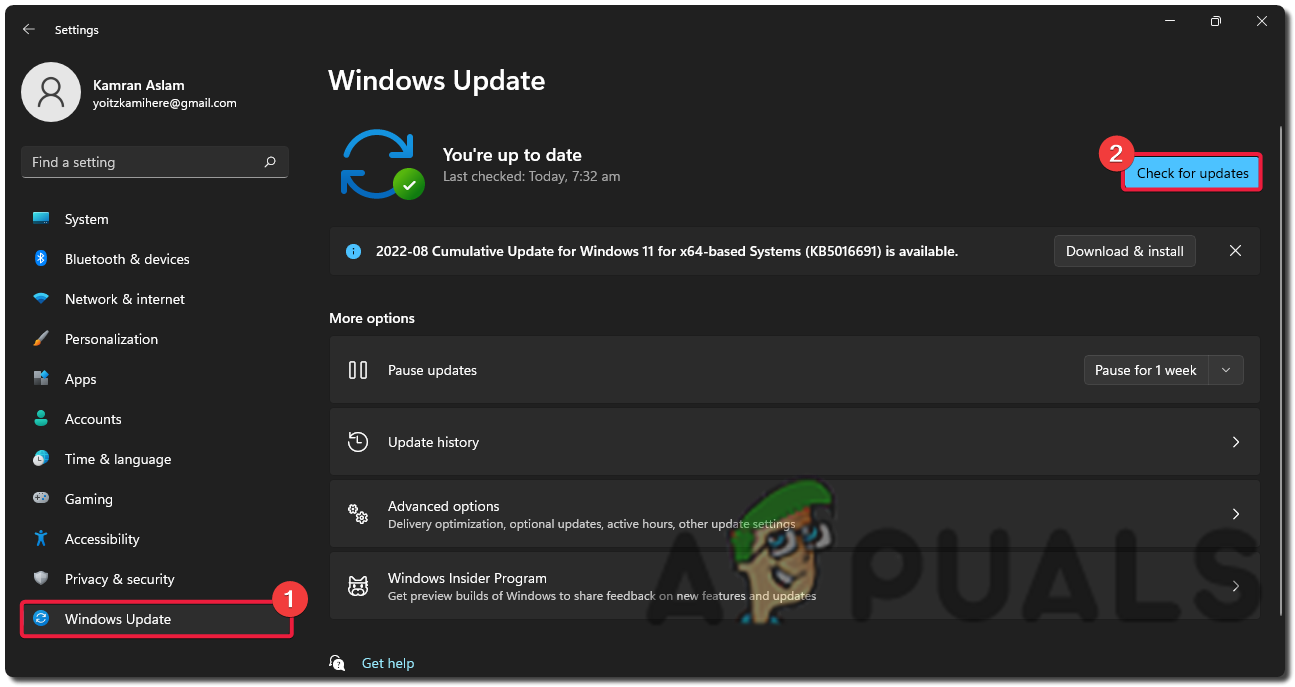1295x687 pixels.
Task: Click the KB5016691 cumulative update text
Action: pyautogui.click(x=667, y=252)
